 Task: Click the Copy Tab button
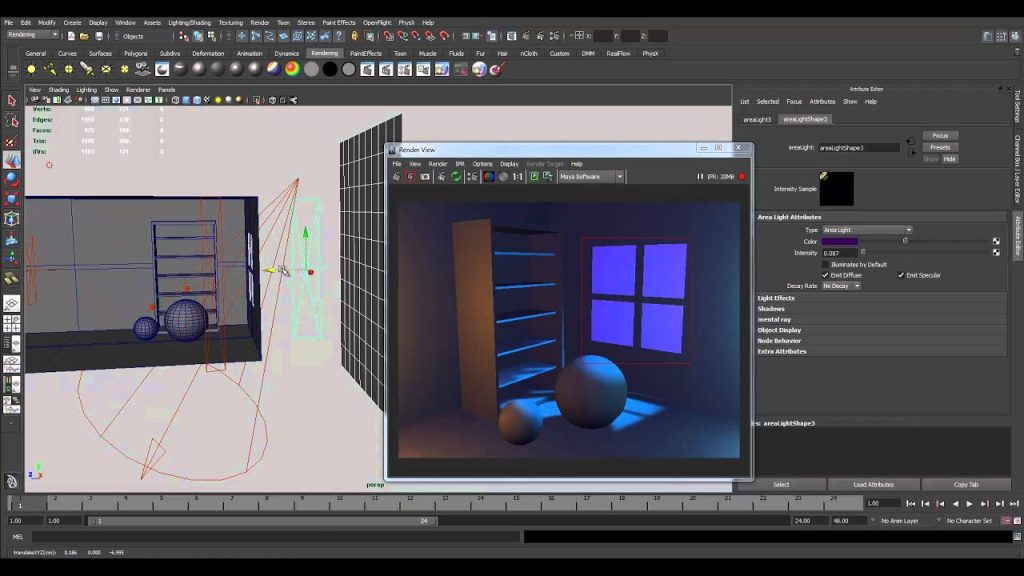point(966,485)
